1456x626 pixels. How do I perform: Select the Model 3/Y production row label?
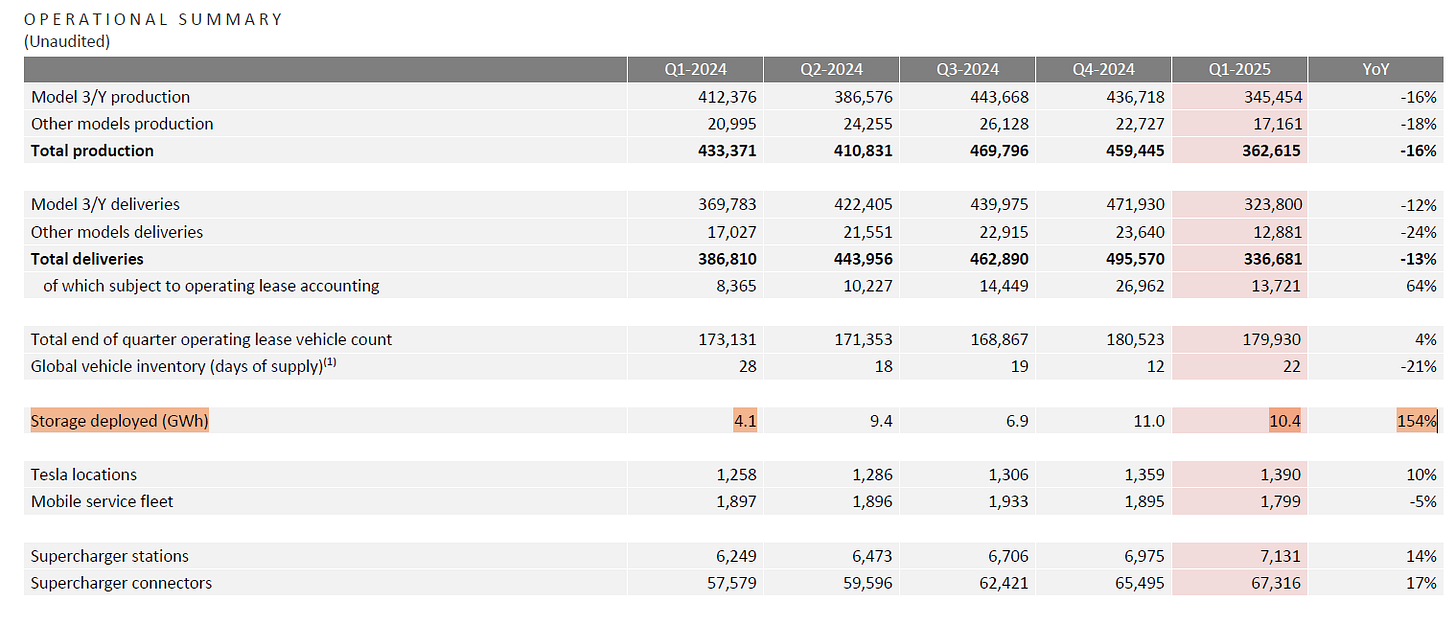point(110,97)
